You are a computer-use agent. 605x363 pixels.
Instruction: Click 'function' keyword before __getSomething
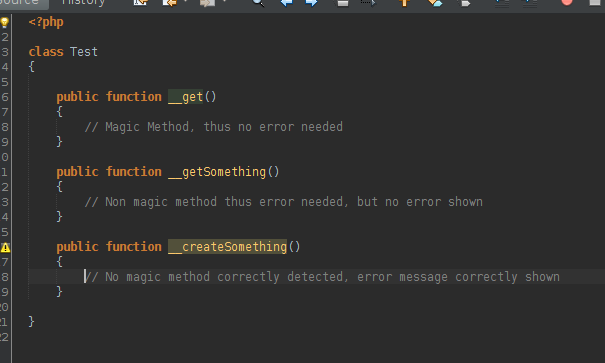click(x=134, y=172)
